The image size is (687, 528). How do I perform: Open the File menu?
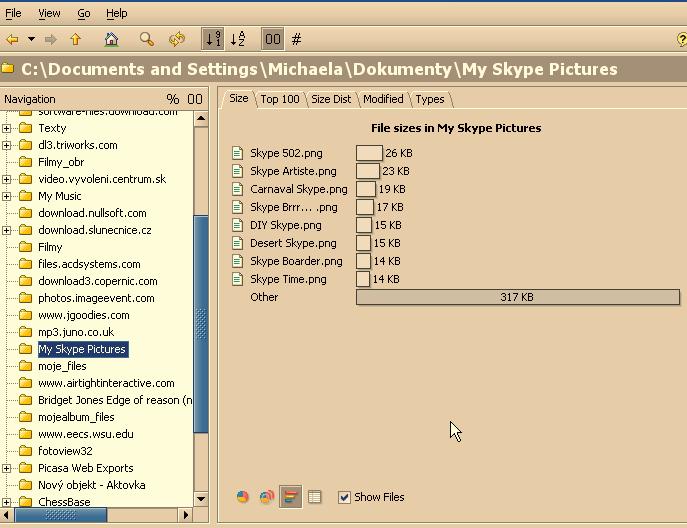pyautogui.click(x=13, y=14)
